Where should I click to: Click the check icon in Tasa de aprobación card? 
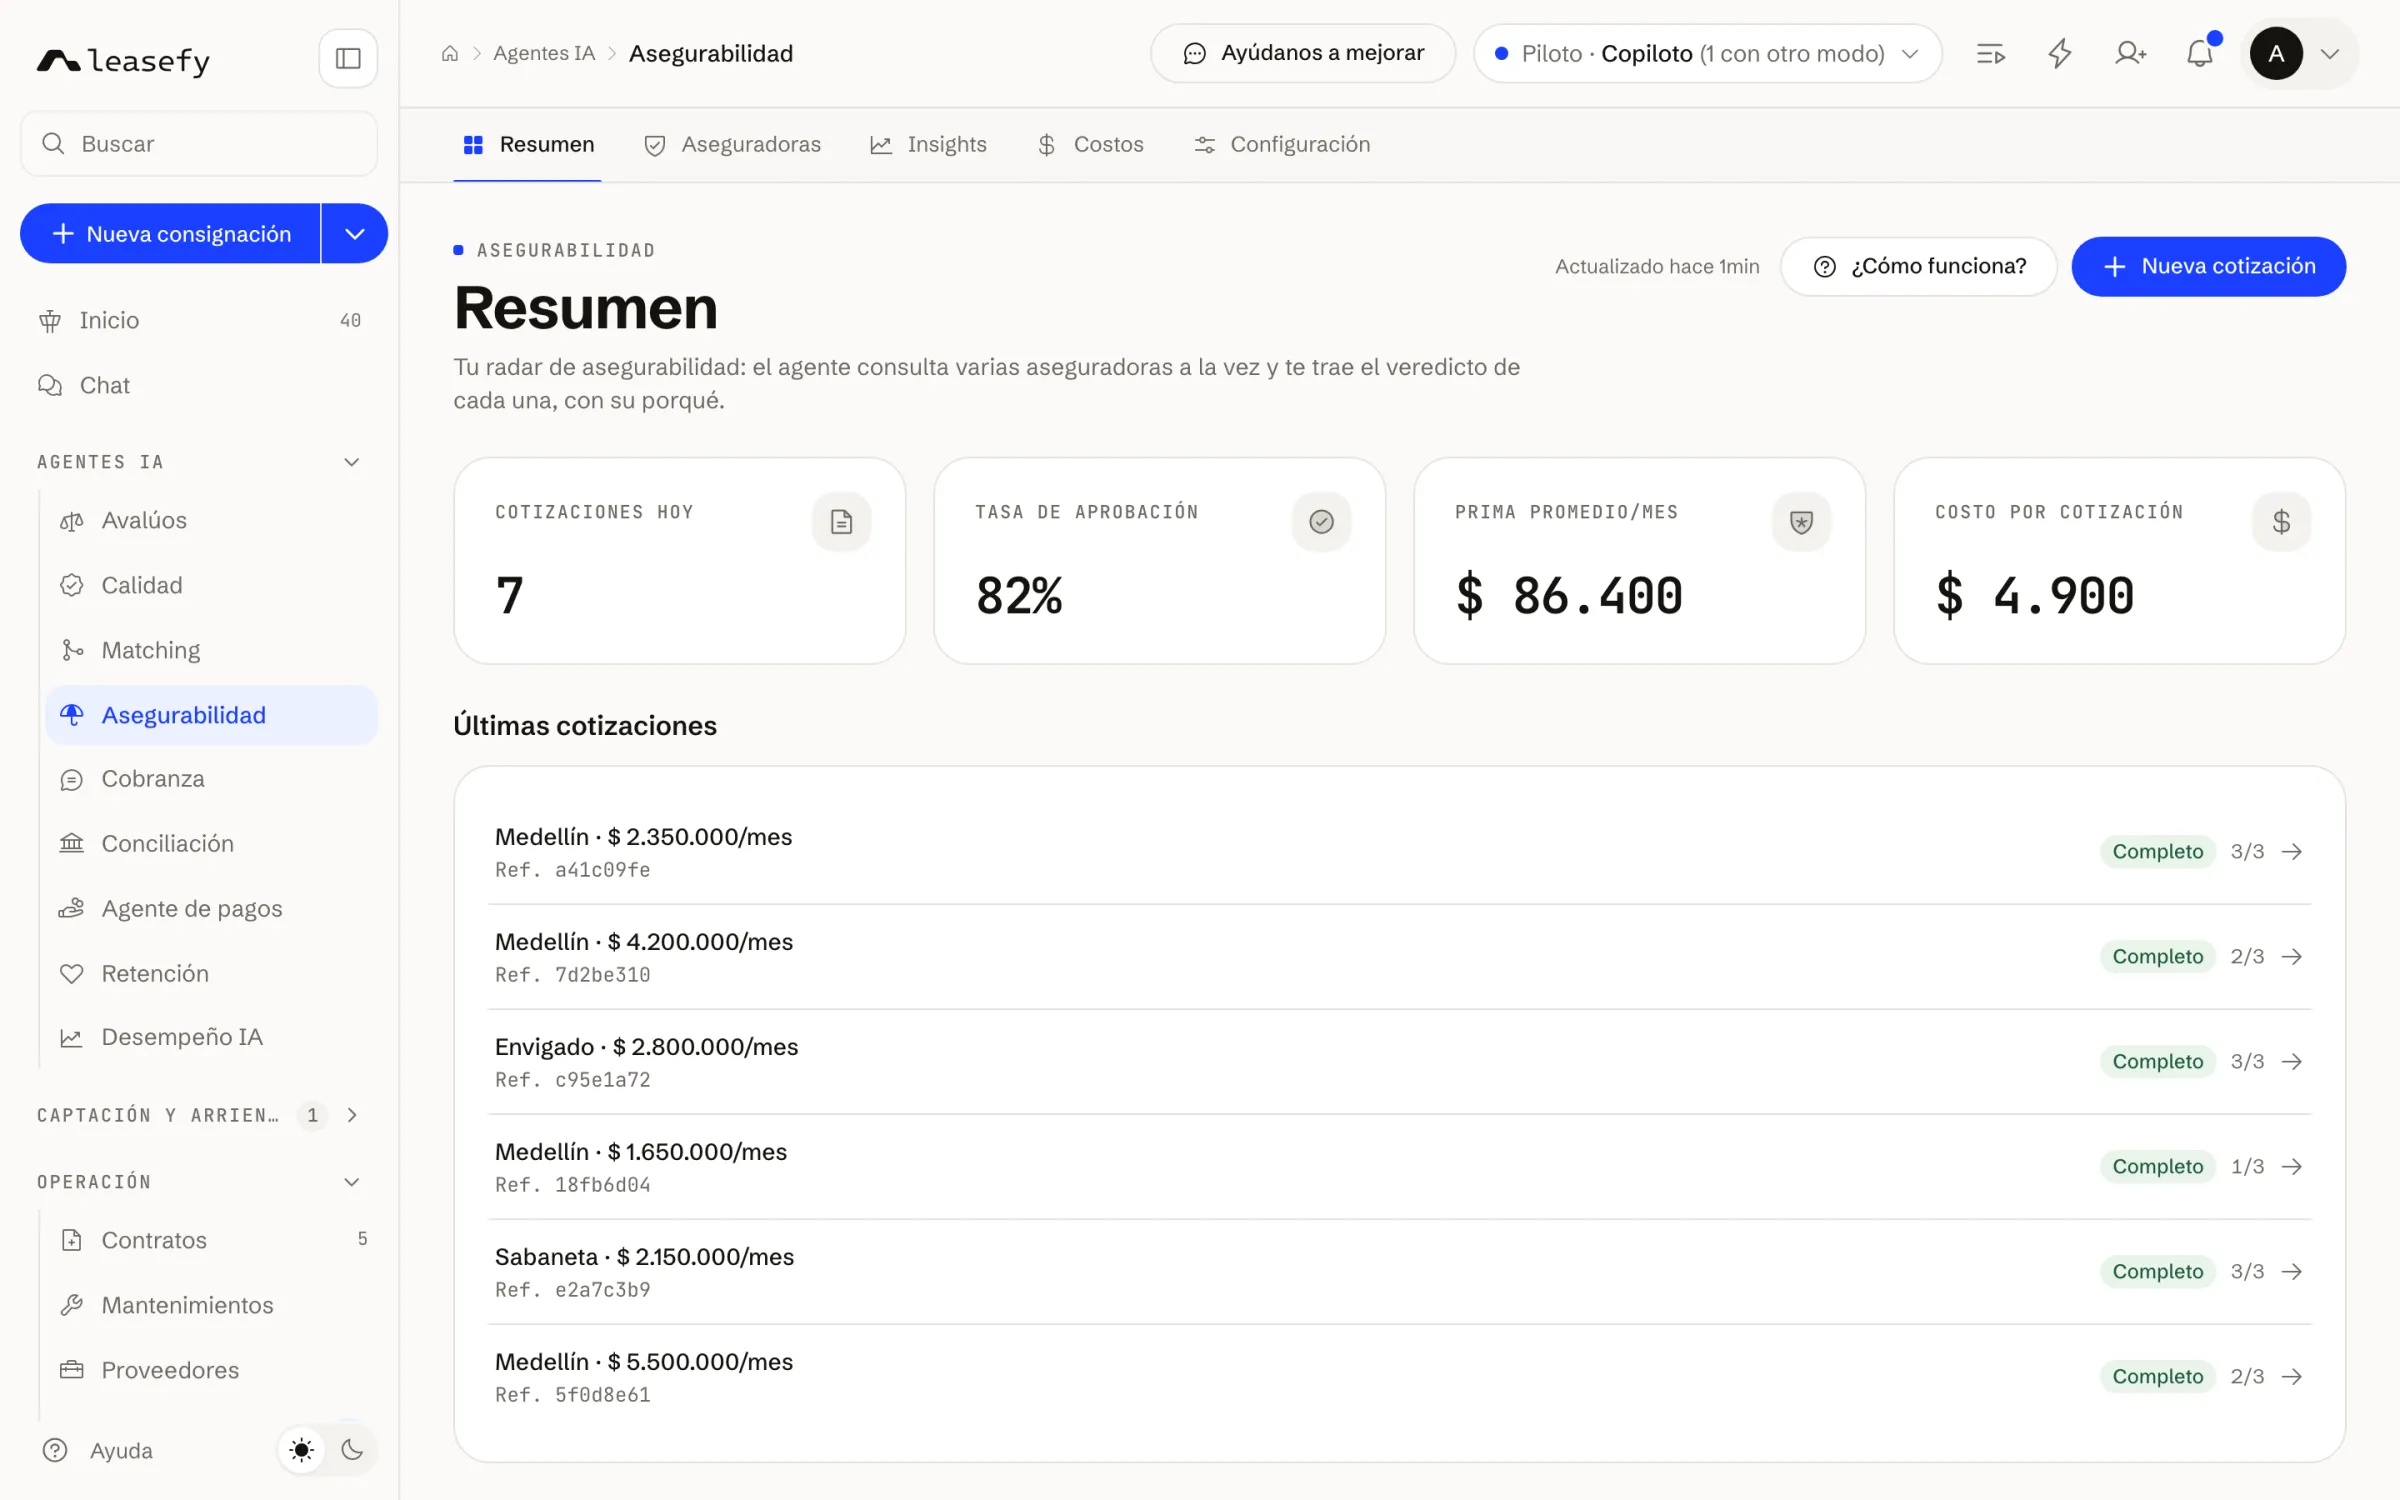coord(1322,521)
